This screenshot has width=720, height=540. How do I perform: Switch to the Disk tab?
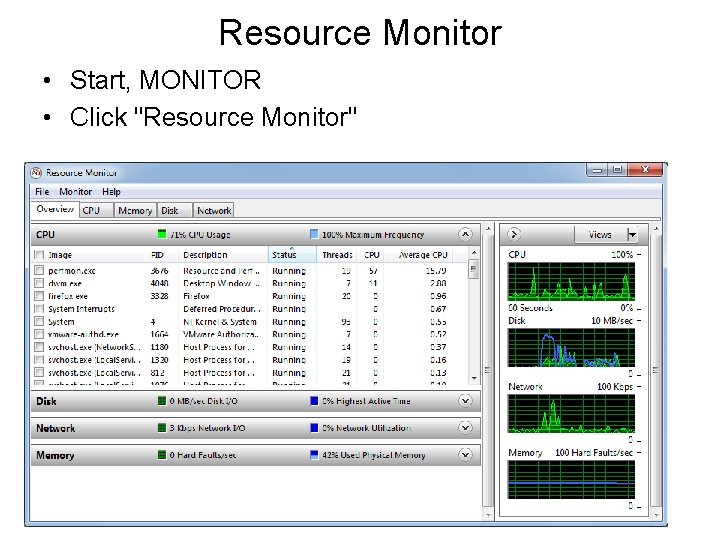pyautogui.click(x=174, y=210)
